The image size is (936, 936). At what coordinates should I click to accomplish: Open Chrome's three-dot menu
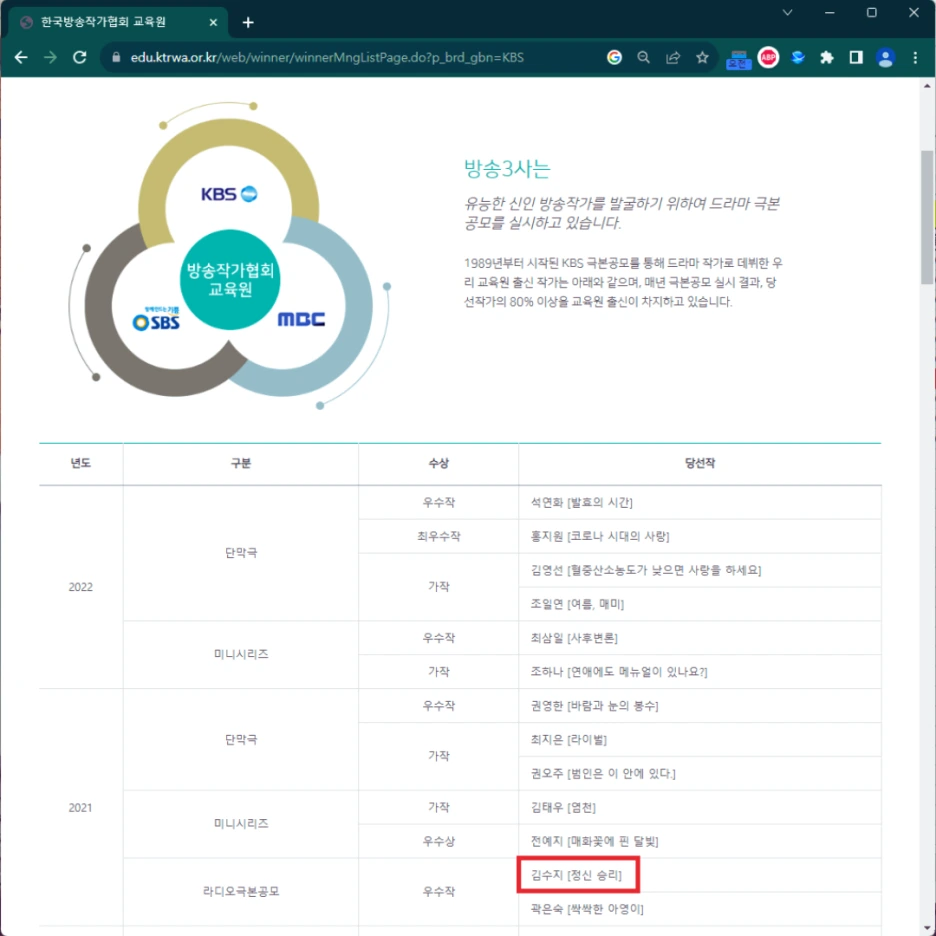915,57
